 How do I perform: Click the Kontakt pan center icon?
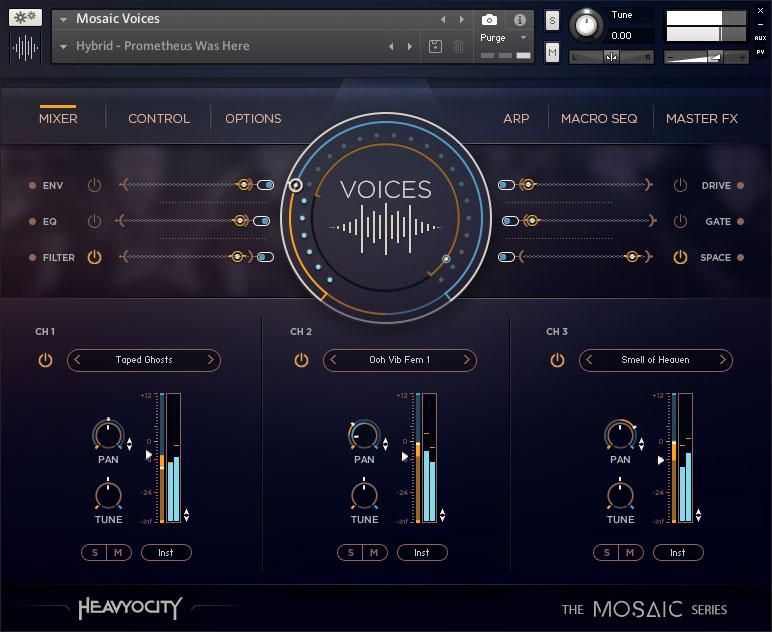(x=611, y=57)
